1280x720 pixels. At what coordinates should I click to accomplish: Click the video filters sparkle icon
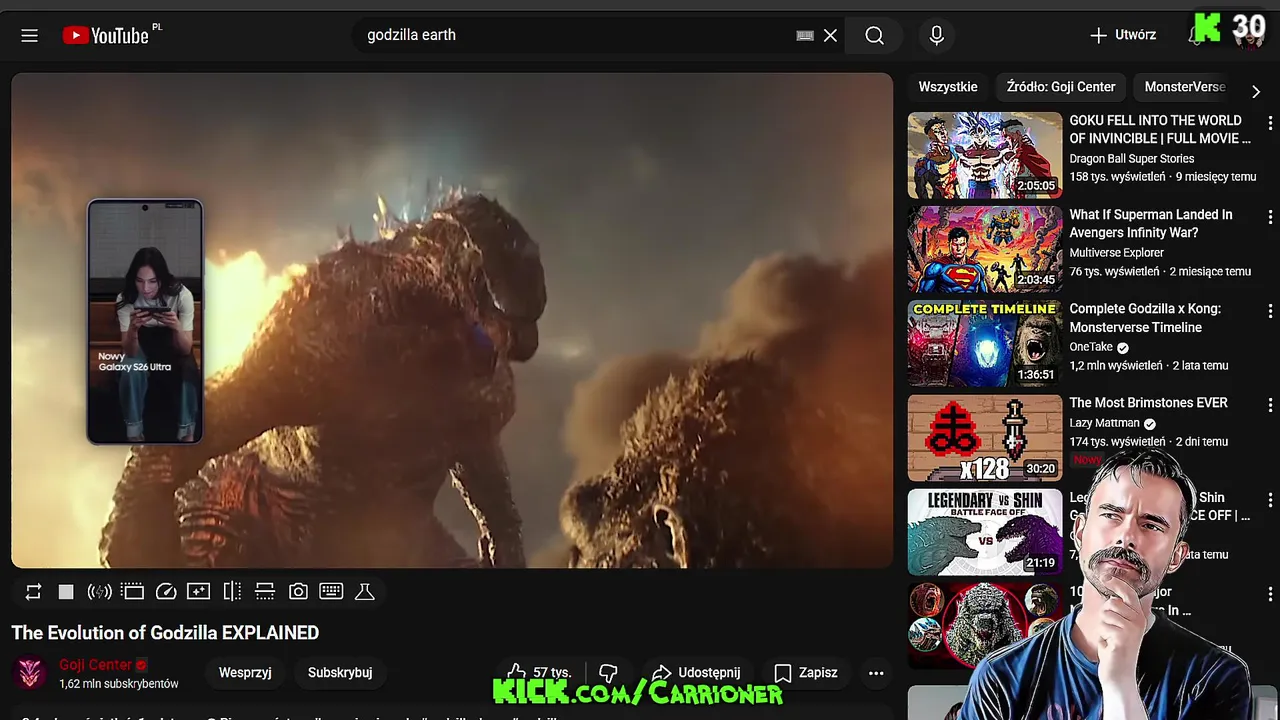coord(199,592)
